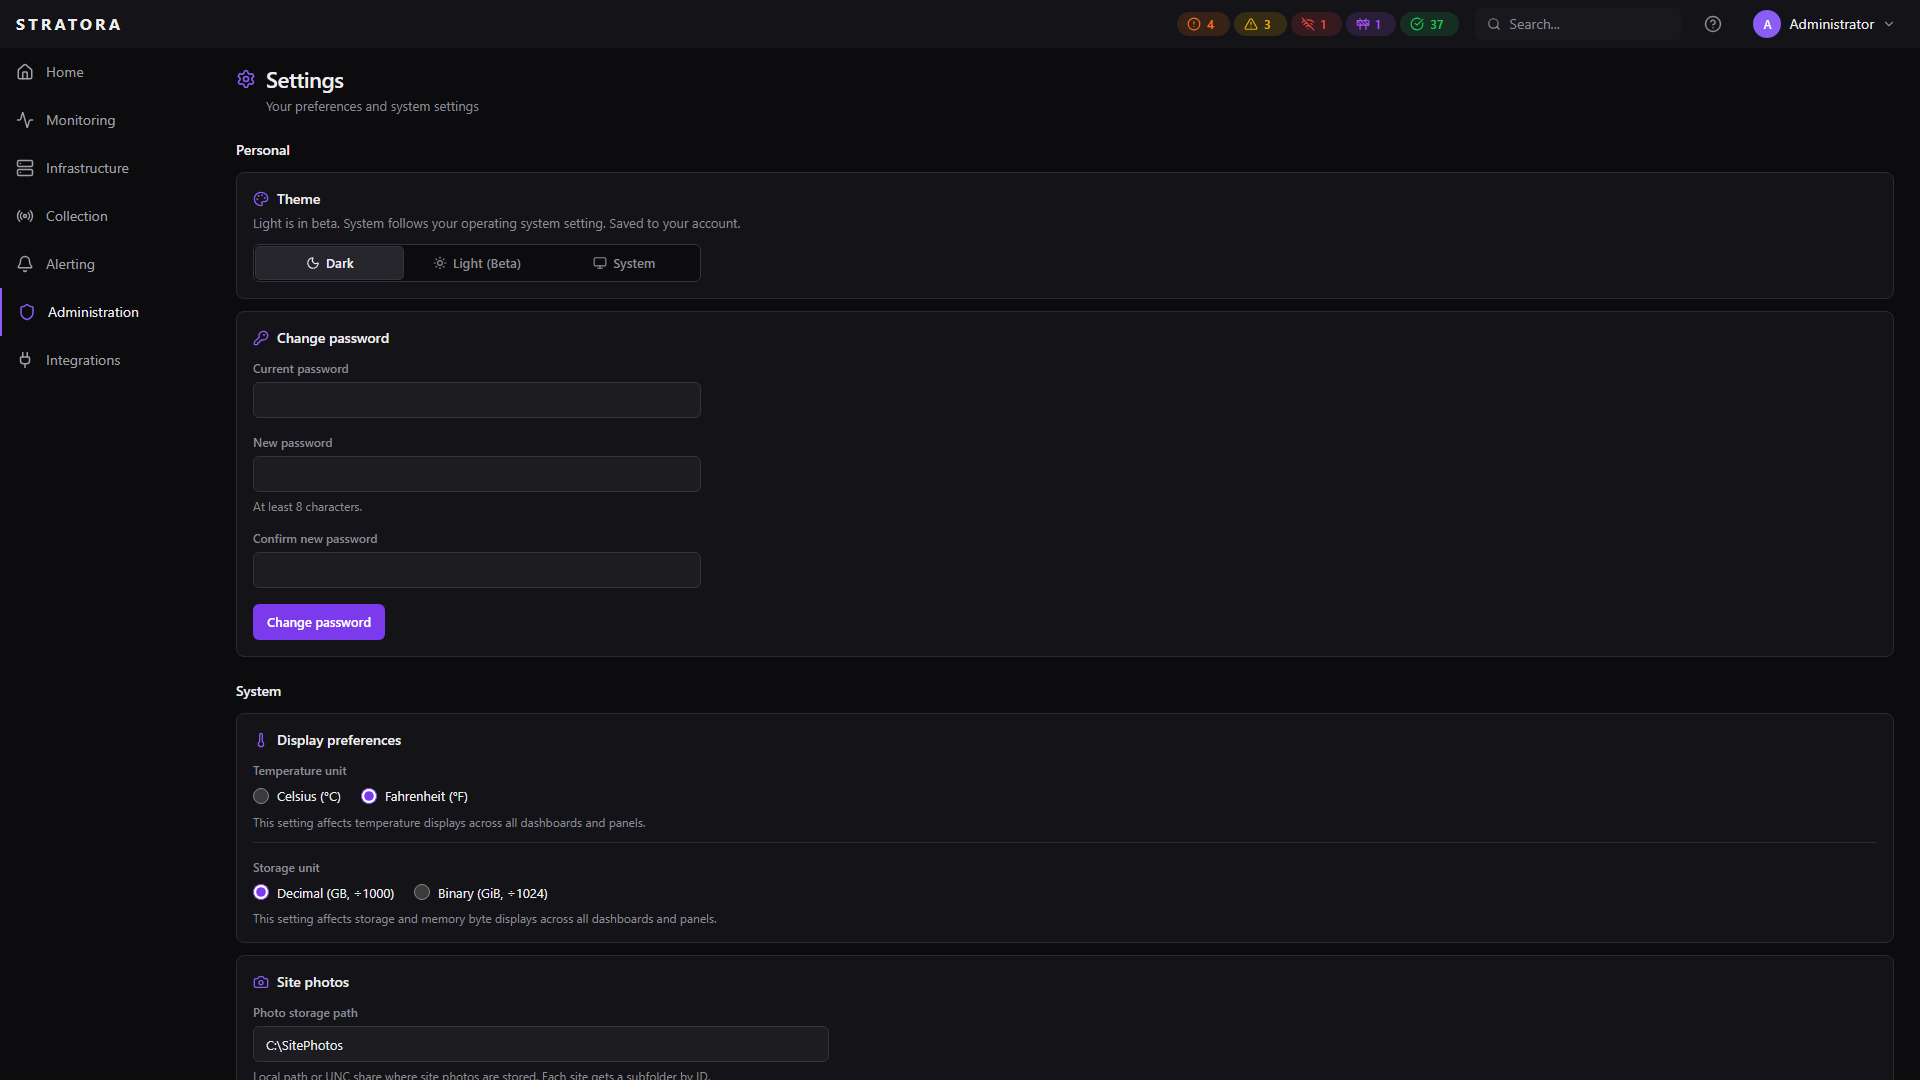Viewport: 1920px width, 1080px height.
Task: Select the Celsius (°C) radio button
Action: click(x=261, y=796)
